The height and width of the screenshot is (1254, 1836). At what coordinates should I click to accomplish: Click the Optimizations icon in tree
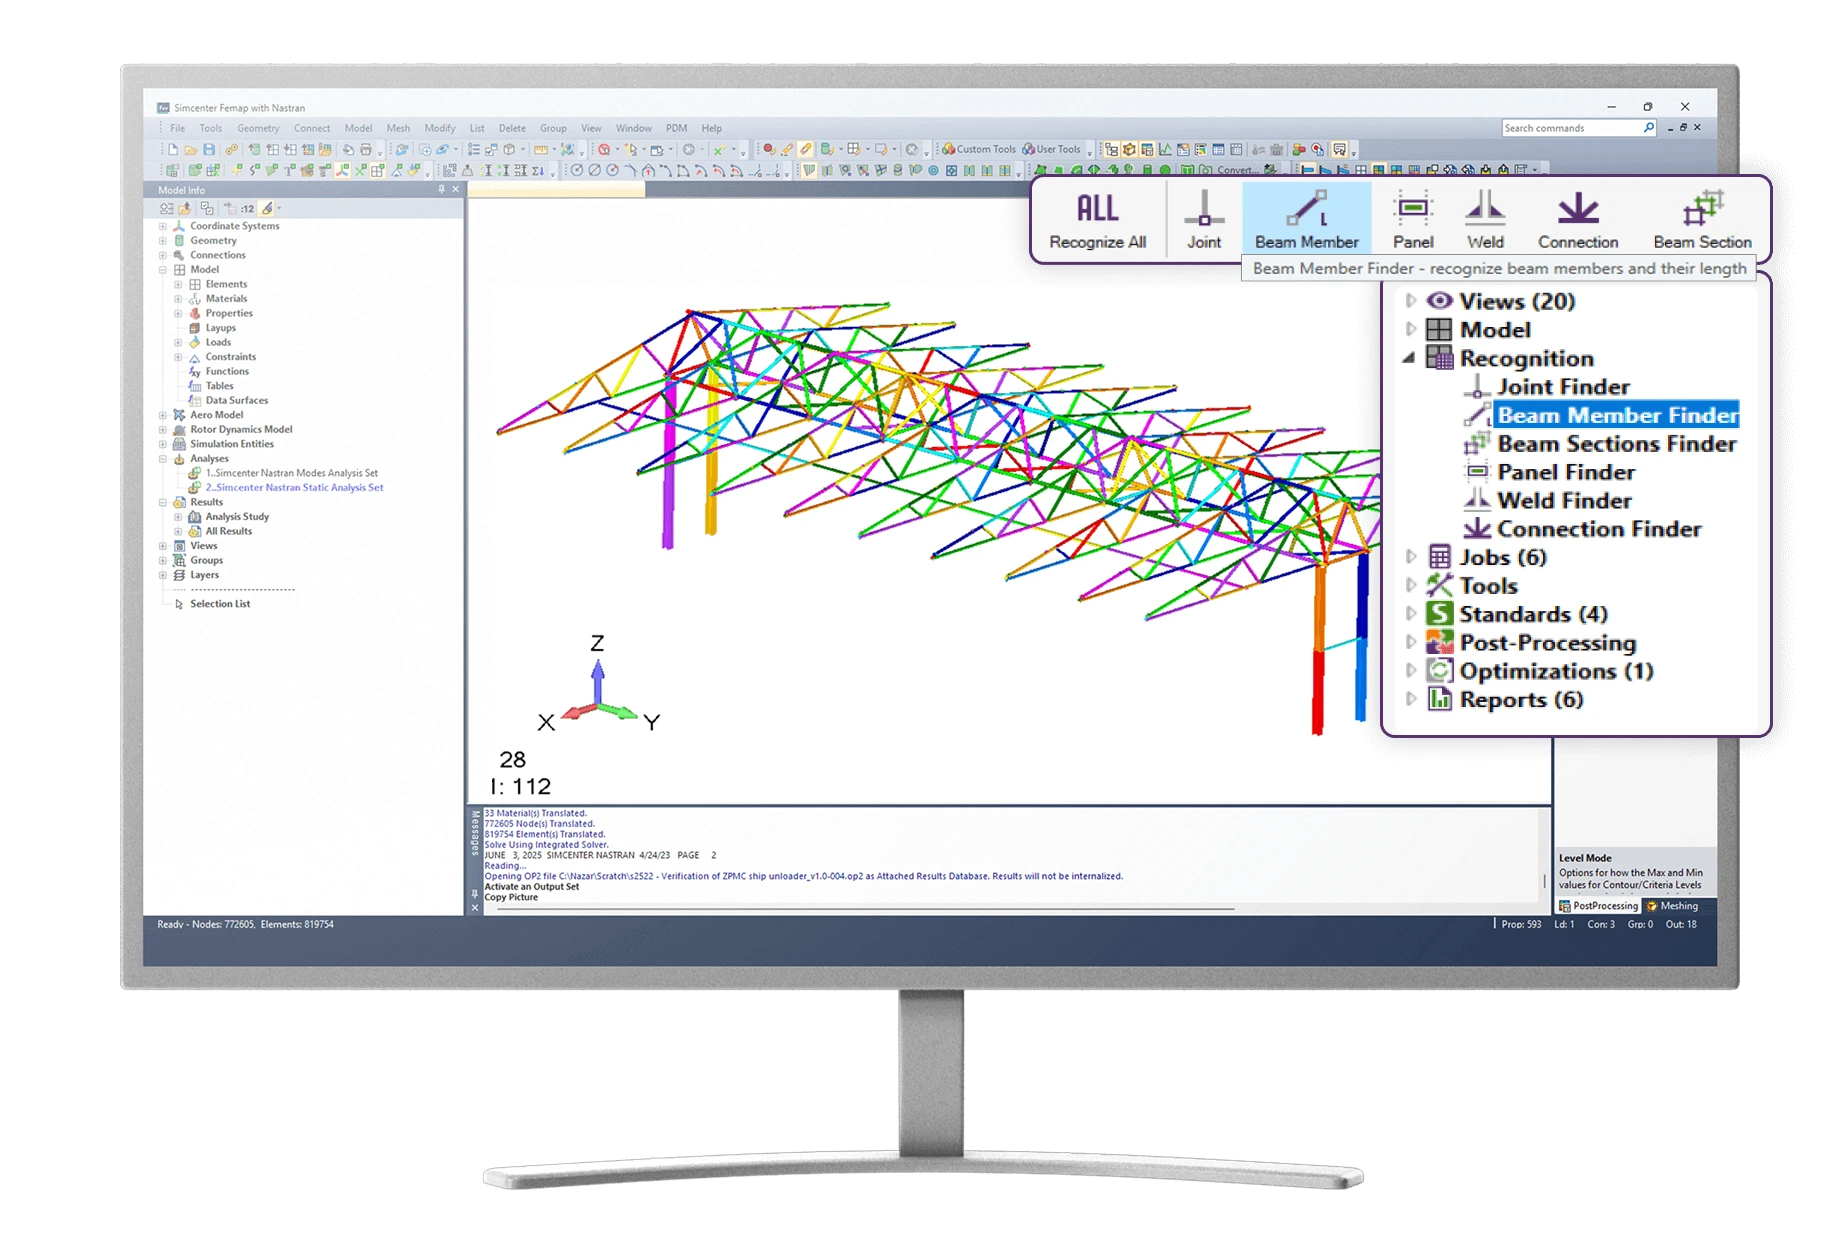coord(1439,671)
